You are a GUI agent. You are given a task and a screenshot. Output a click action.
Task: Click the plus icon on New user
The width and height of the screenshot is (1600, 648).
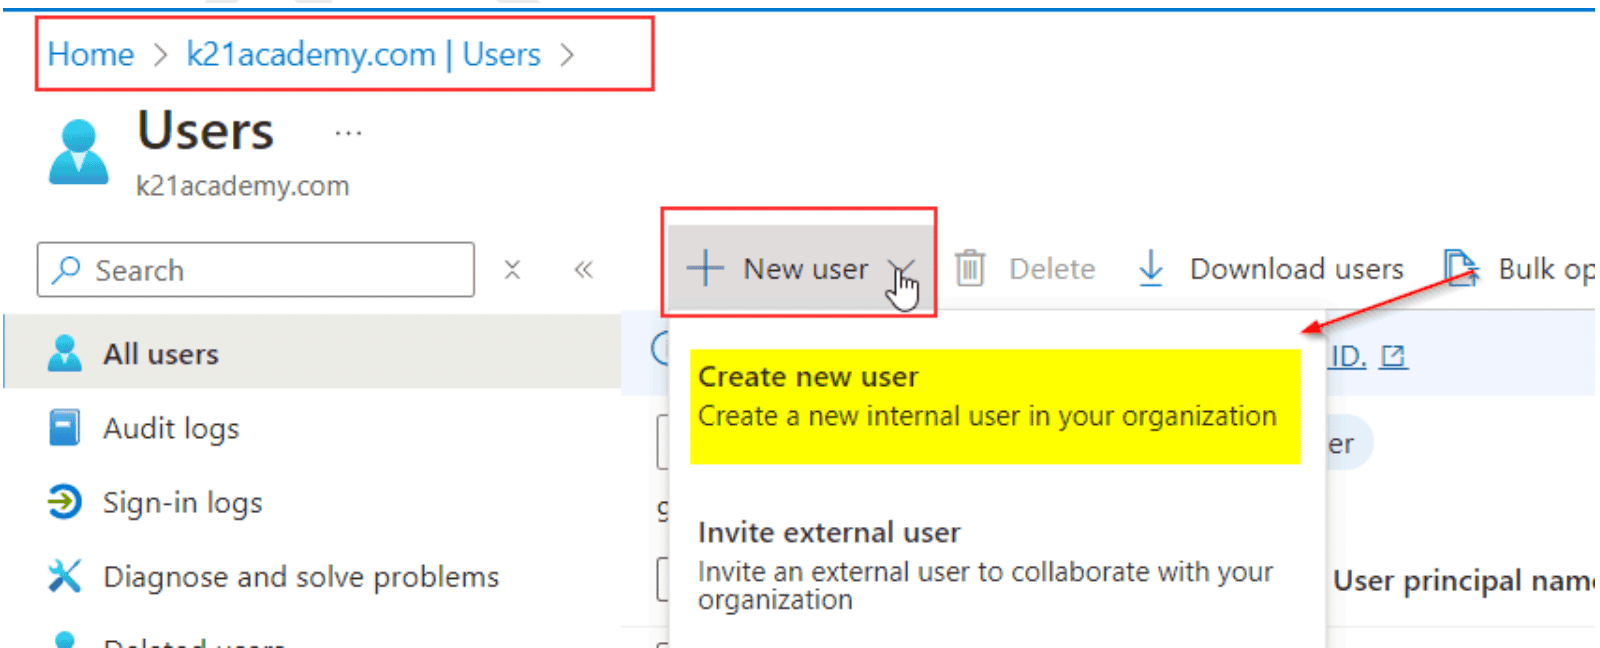(x=705, y=269)
